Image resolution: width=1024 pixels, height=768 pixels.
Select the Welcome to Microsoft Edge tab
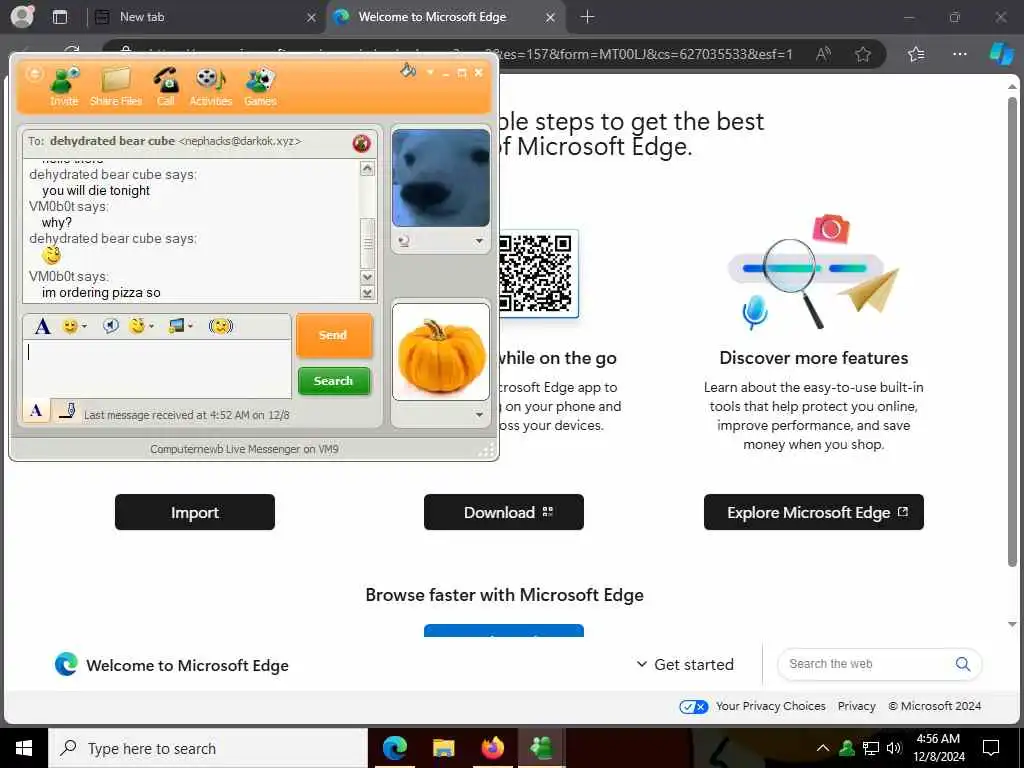445,17
